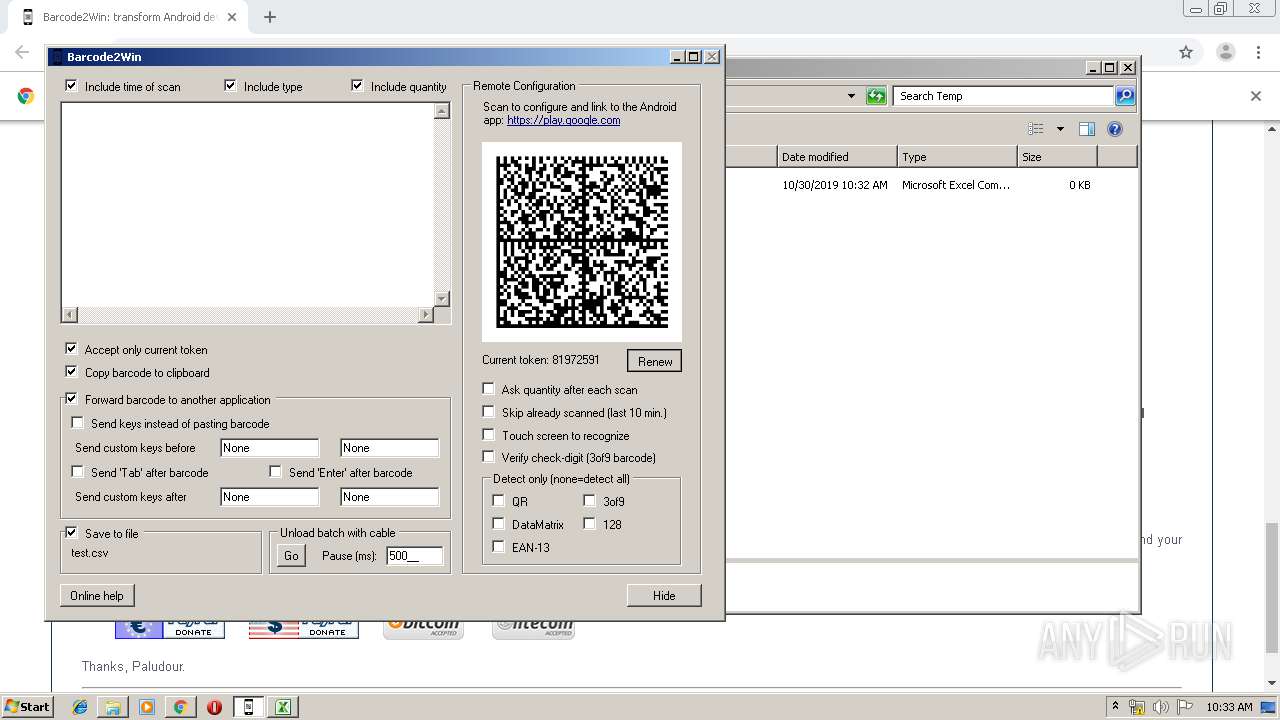Open the view options dropdown arrow in Explorer

(x=1060, y=129)
